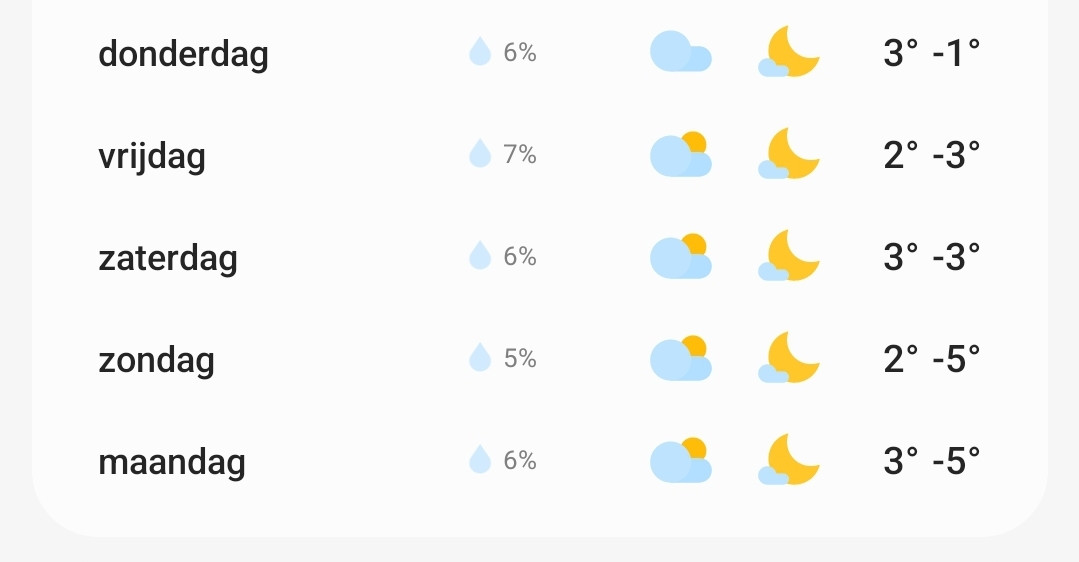This screenshot has width=1079, height=562.
Task: Tap maandag temperatures 3° -5°
Action: tap(932, 460)
